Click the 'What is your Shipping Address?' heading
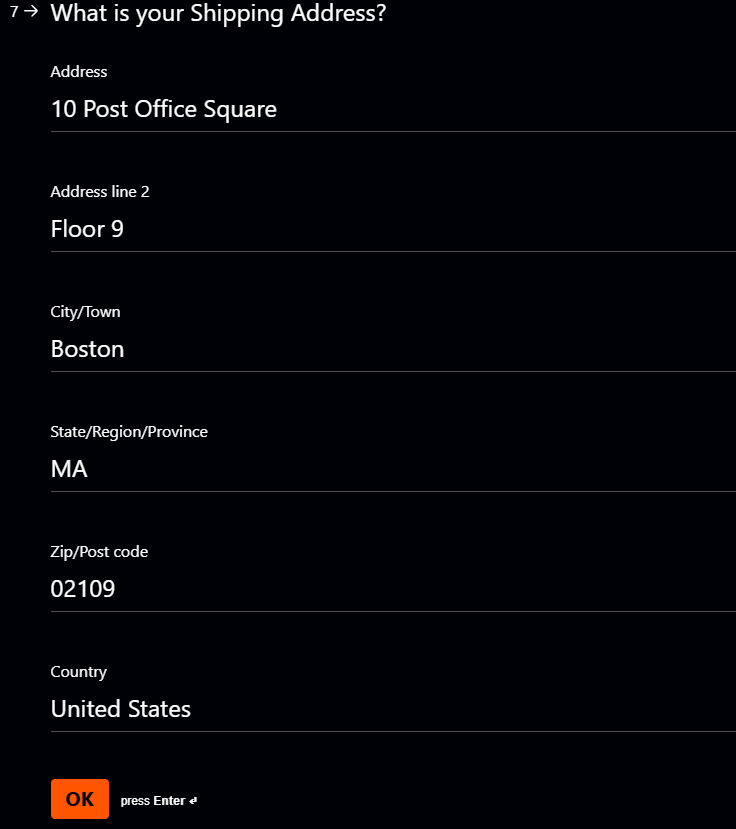 (x=218, y=14)
